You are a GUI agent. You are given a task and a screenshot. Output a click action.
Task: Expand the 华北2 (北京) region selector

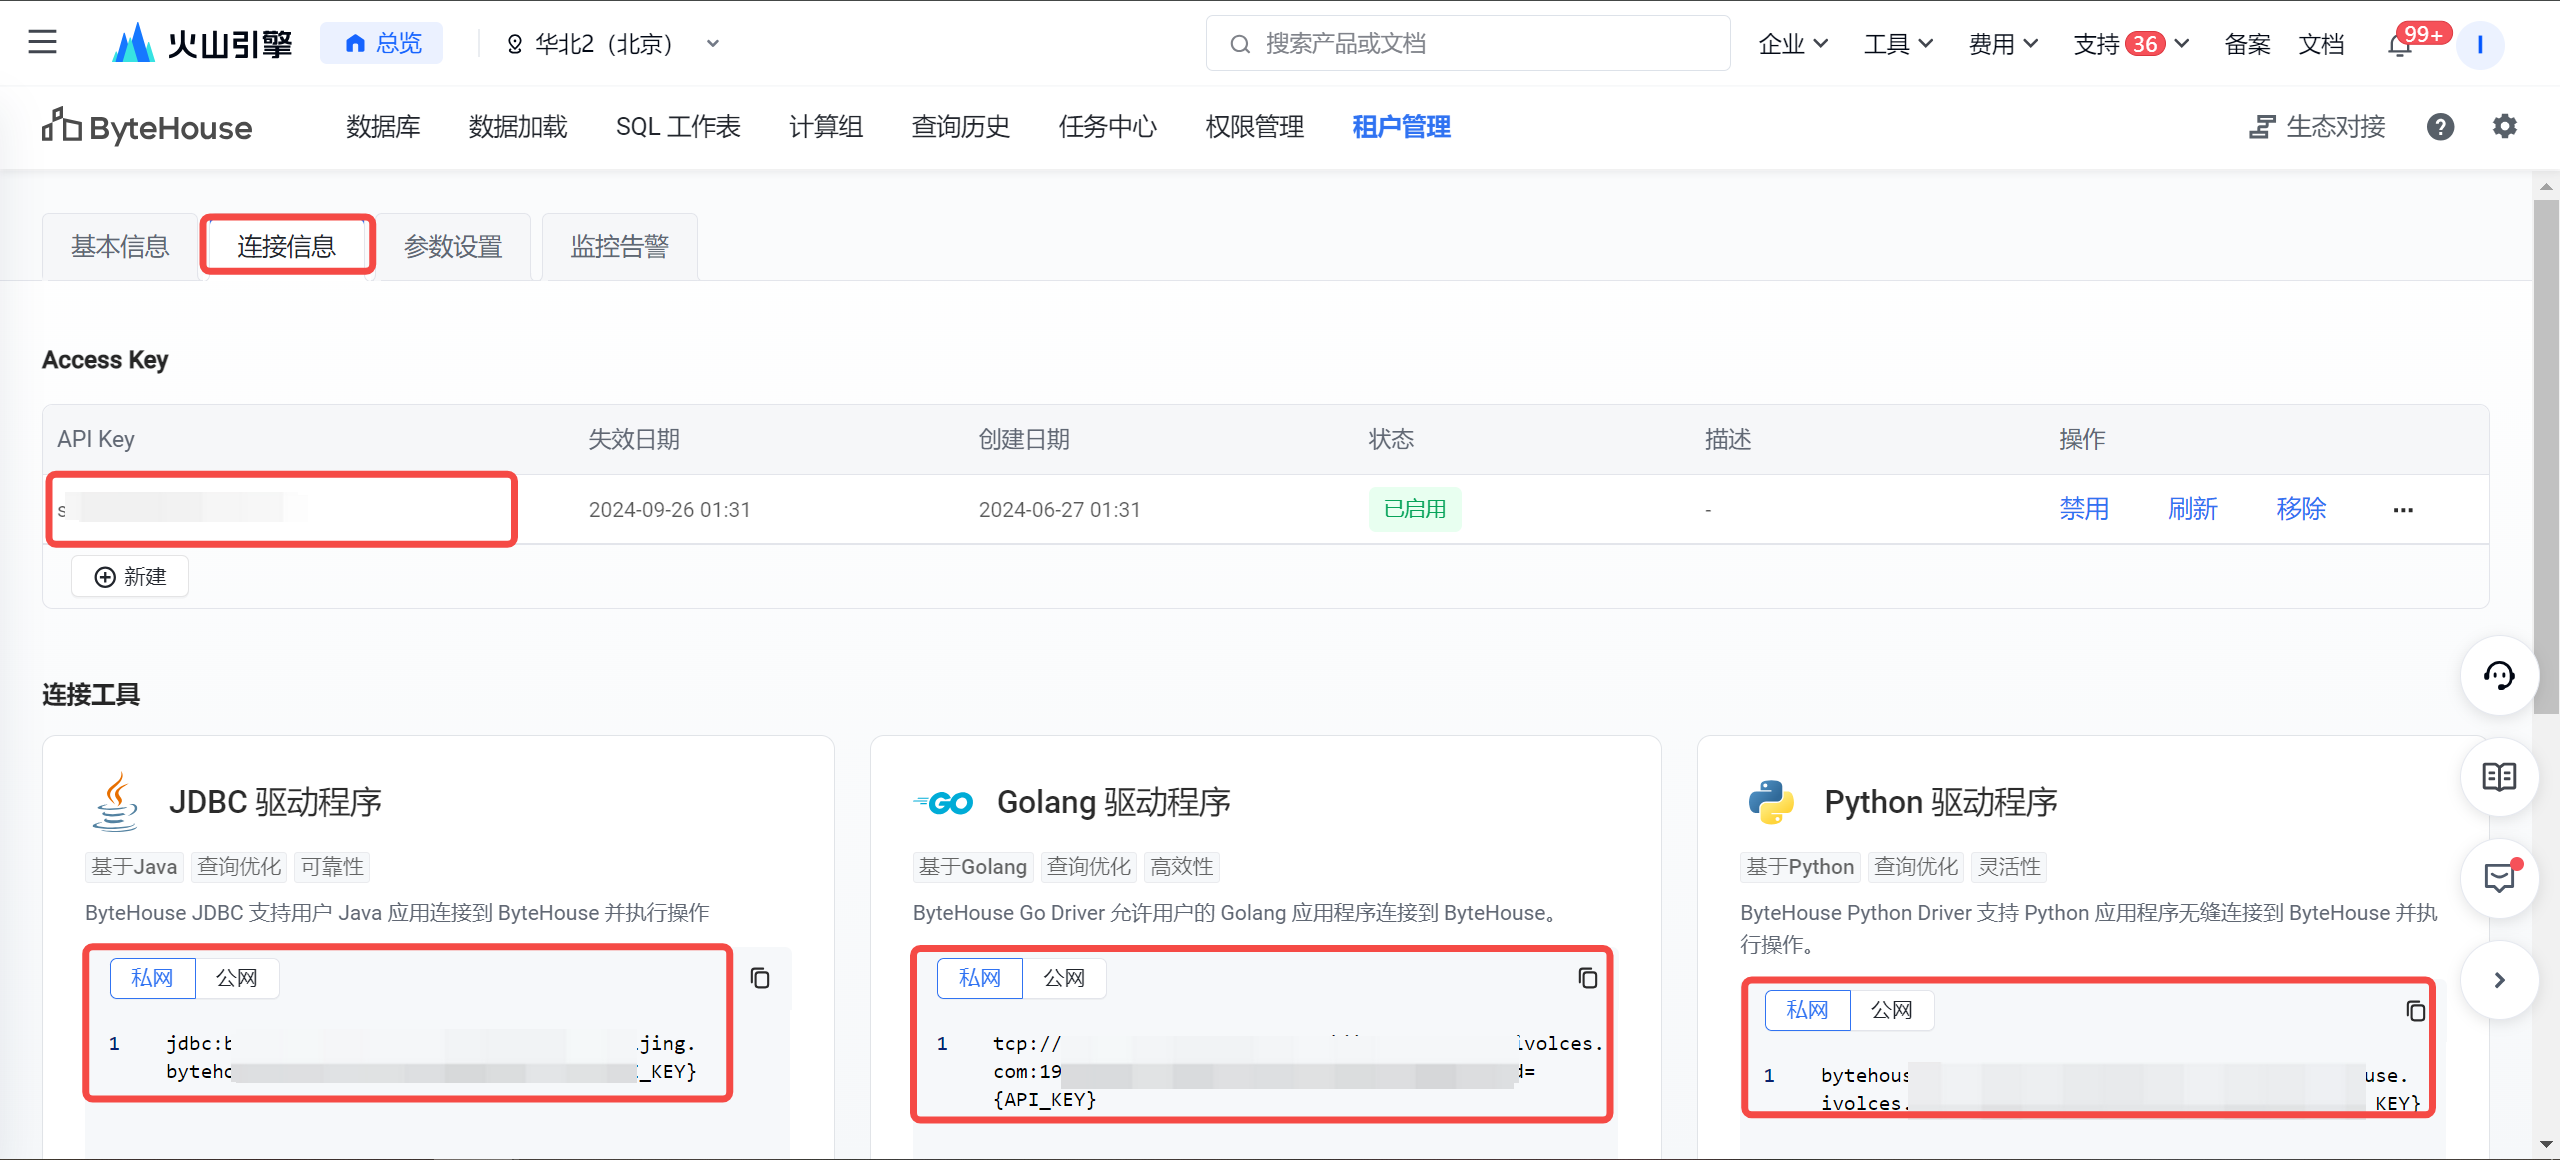tap(613, 44)
